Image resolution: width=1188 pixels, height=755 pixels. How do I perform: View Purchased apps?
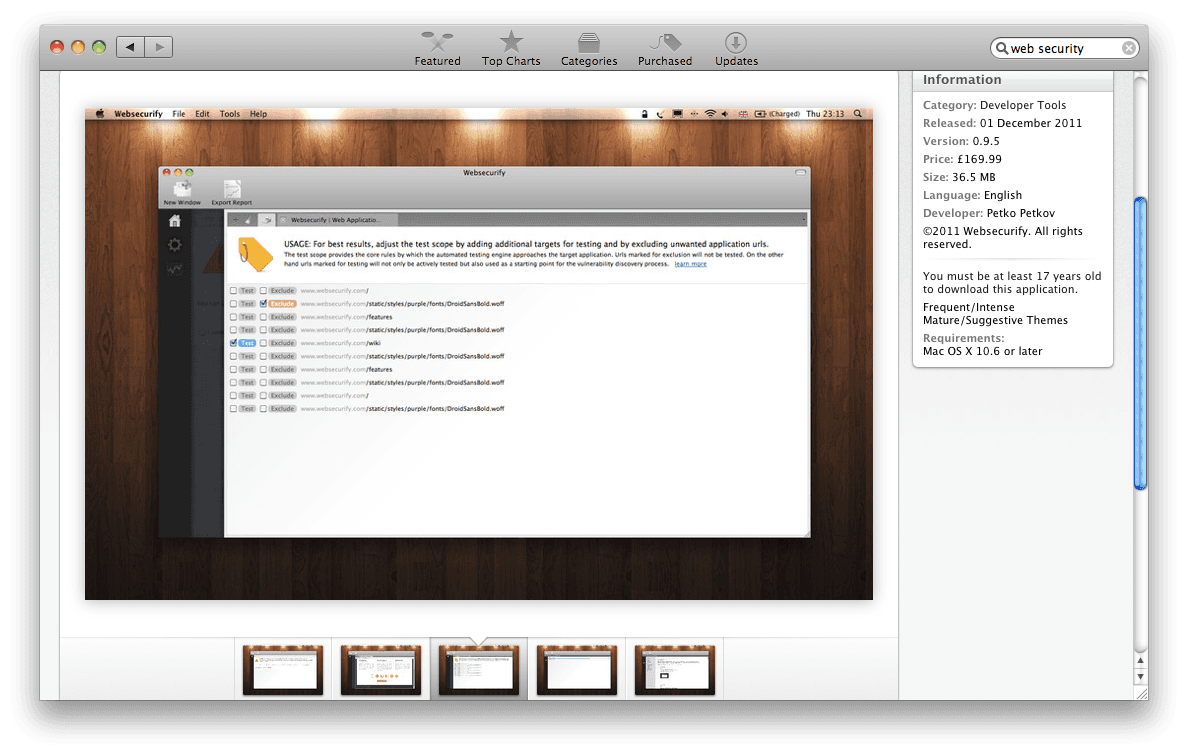point(664,49)
